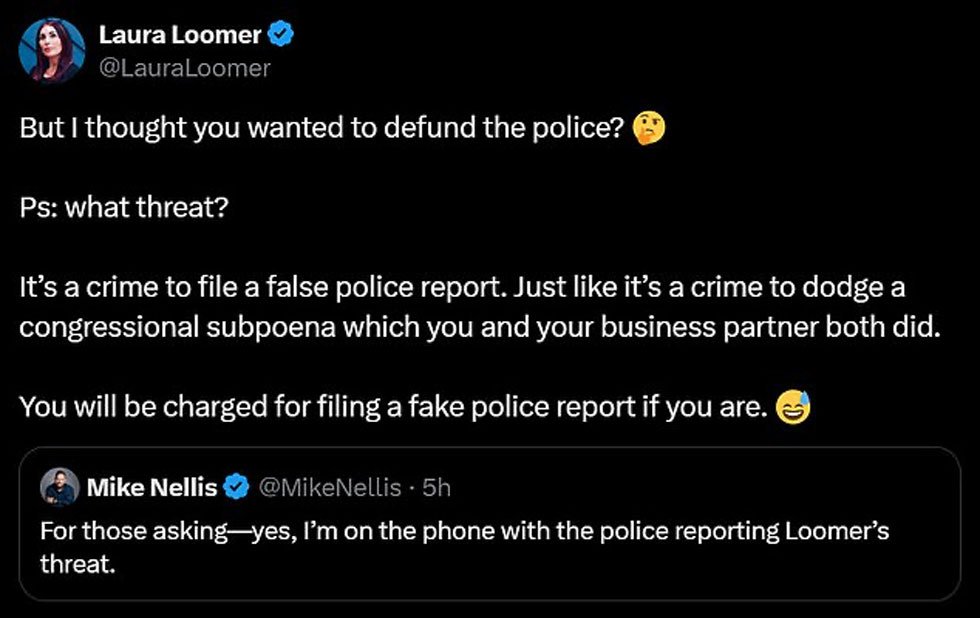Image resolution: width=980 pixels, height=618 pixels.
Task: Click the word "Loomer's" in quoted post
Action: click(x=841, y=531)
